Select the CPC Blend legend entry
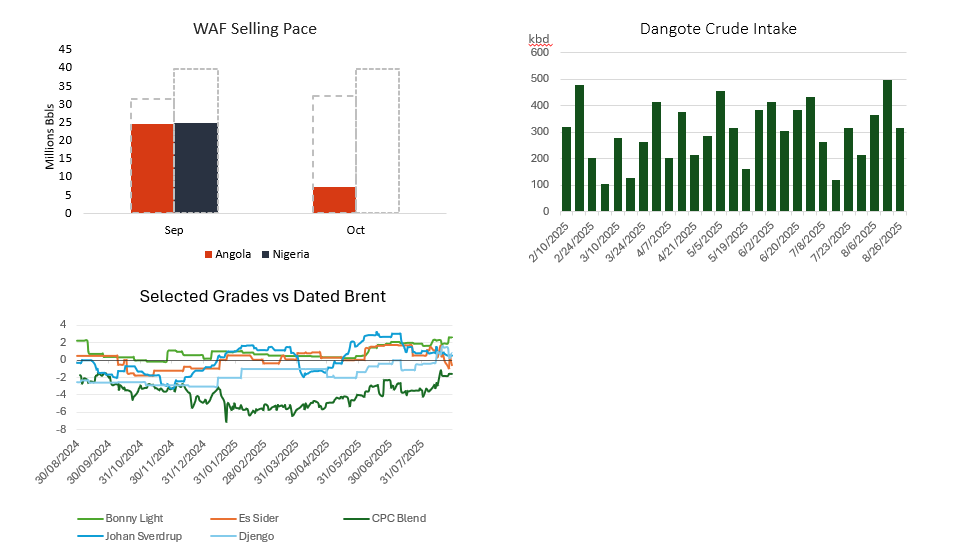The image size is (975, 557). (x=385, y=518)
